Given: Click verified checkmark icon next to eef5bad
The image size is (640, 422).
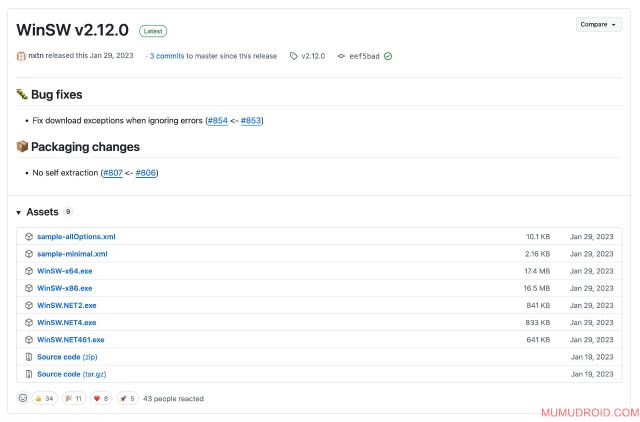Looking at the screenshot, I should point(388,56).
